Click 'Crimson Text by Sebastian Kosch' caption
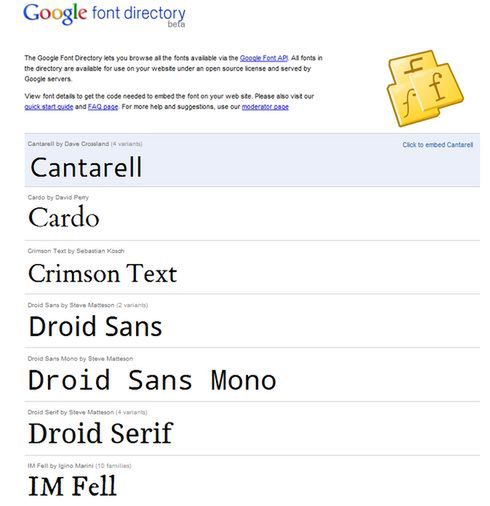Image resolution: width=490 pixels, height=506 pixels. click(x=76, y=251)
